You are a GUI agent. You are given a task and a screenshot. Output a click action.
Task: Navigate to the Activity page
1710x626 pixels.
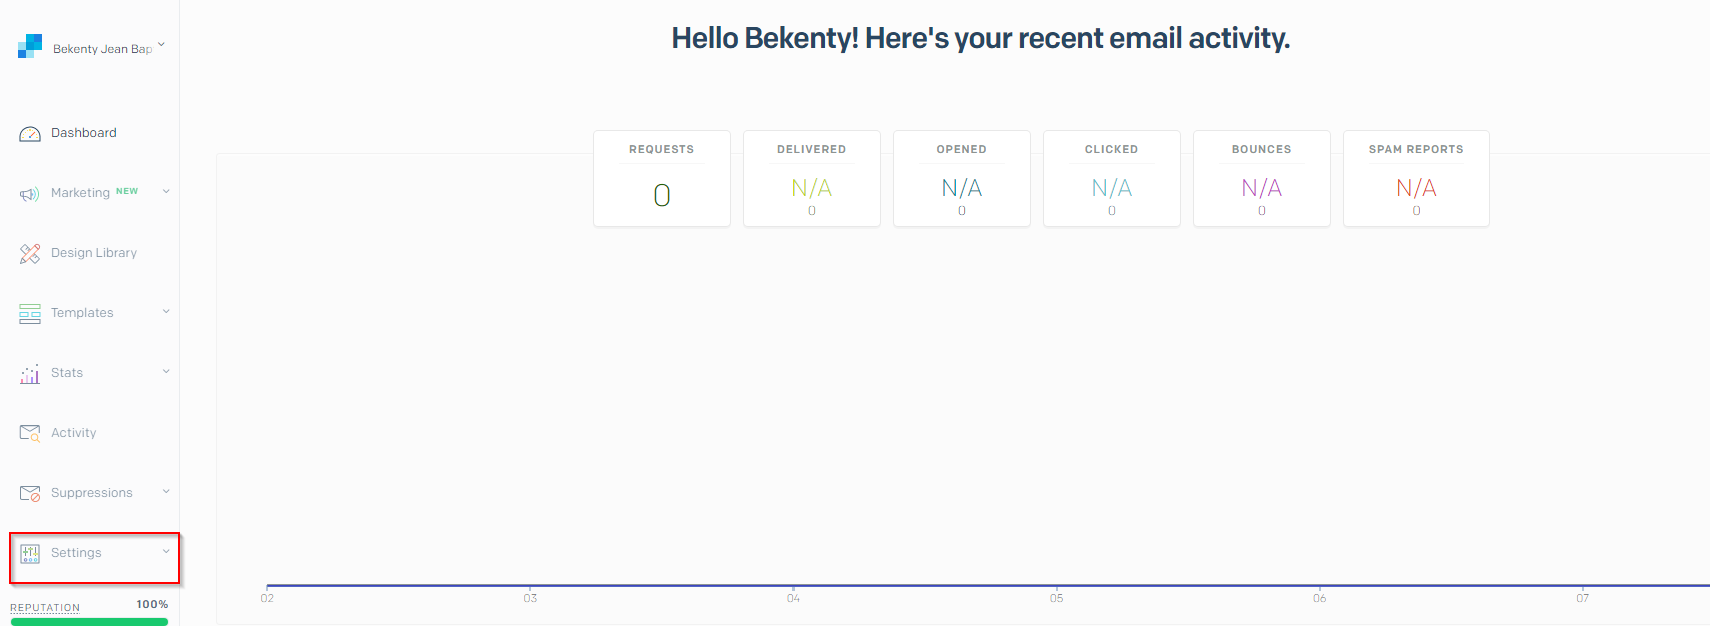click(x=73, y=432)
